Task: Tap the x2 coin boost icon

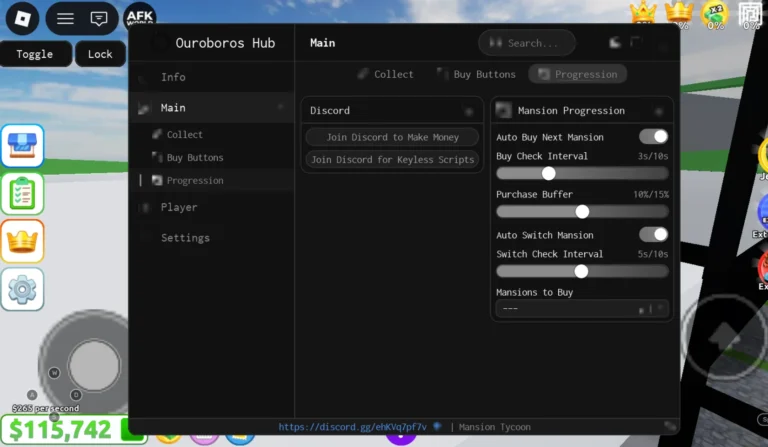Action: [715, 14]
